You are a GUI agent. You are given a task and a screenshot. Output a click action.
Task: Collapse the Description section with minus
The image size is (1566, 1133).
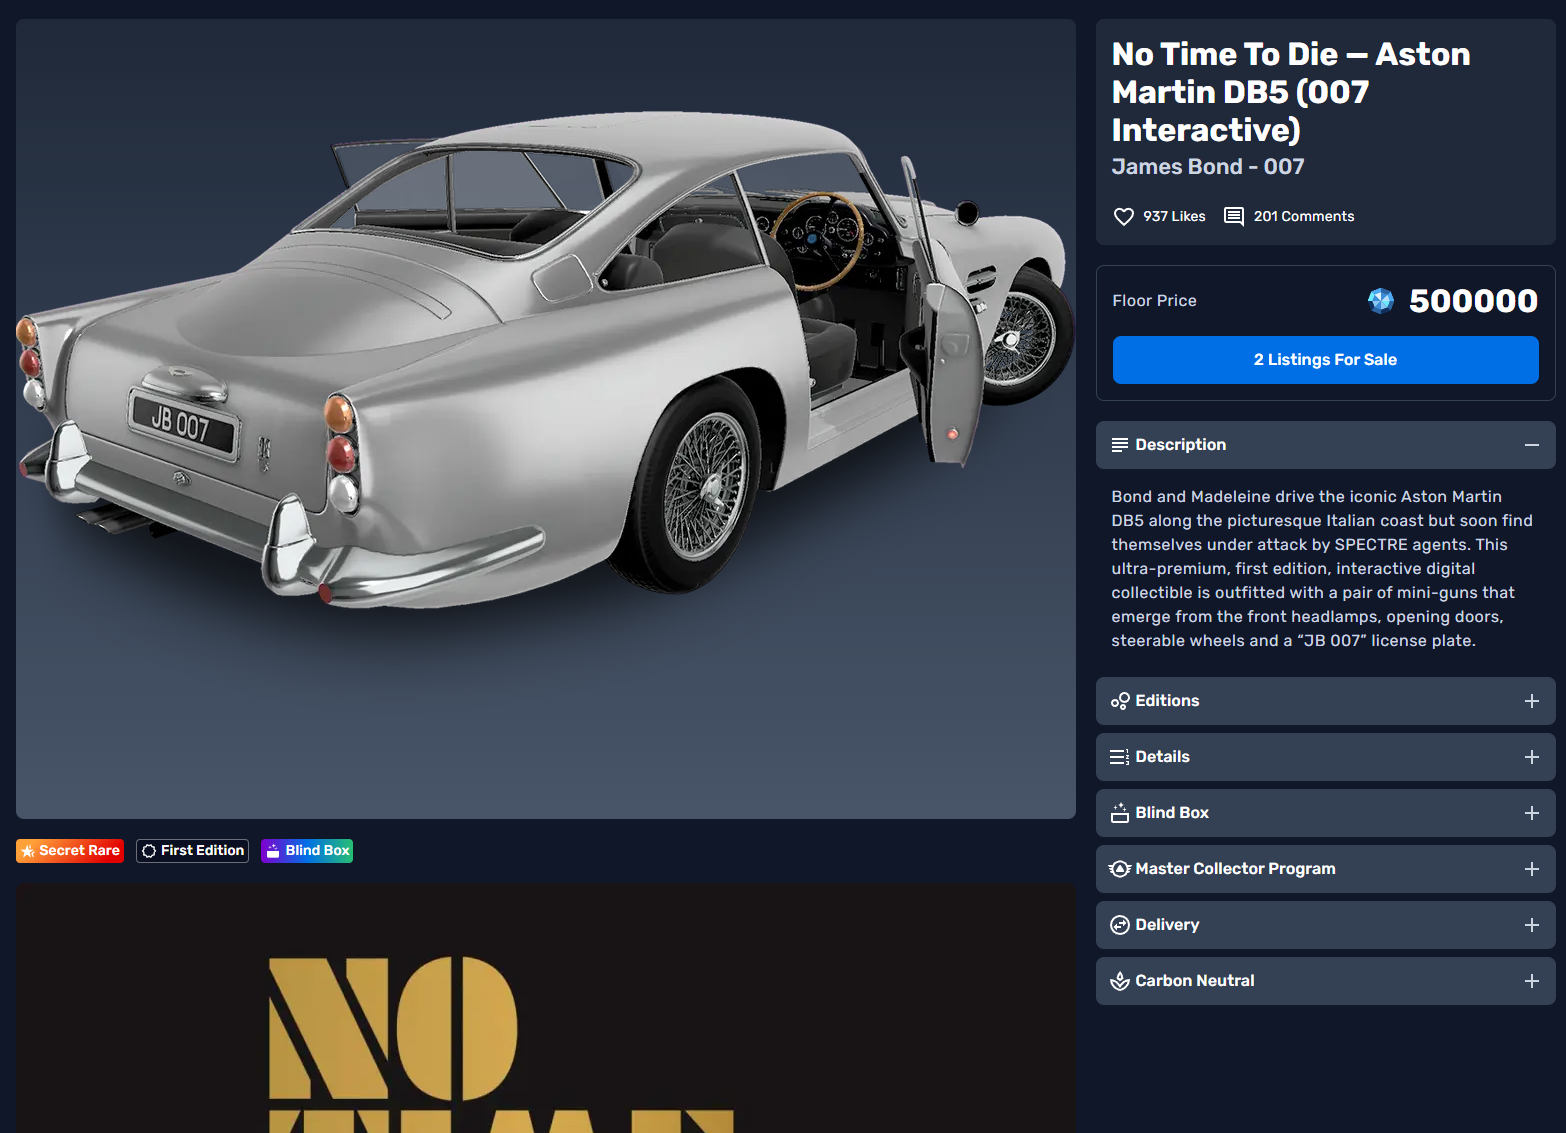click(x=1531, y=445)
